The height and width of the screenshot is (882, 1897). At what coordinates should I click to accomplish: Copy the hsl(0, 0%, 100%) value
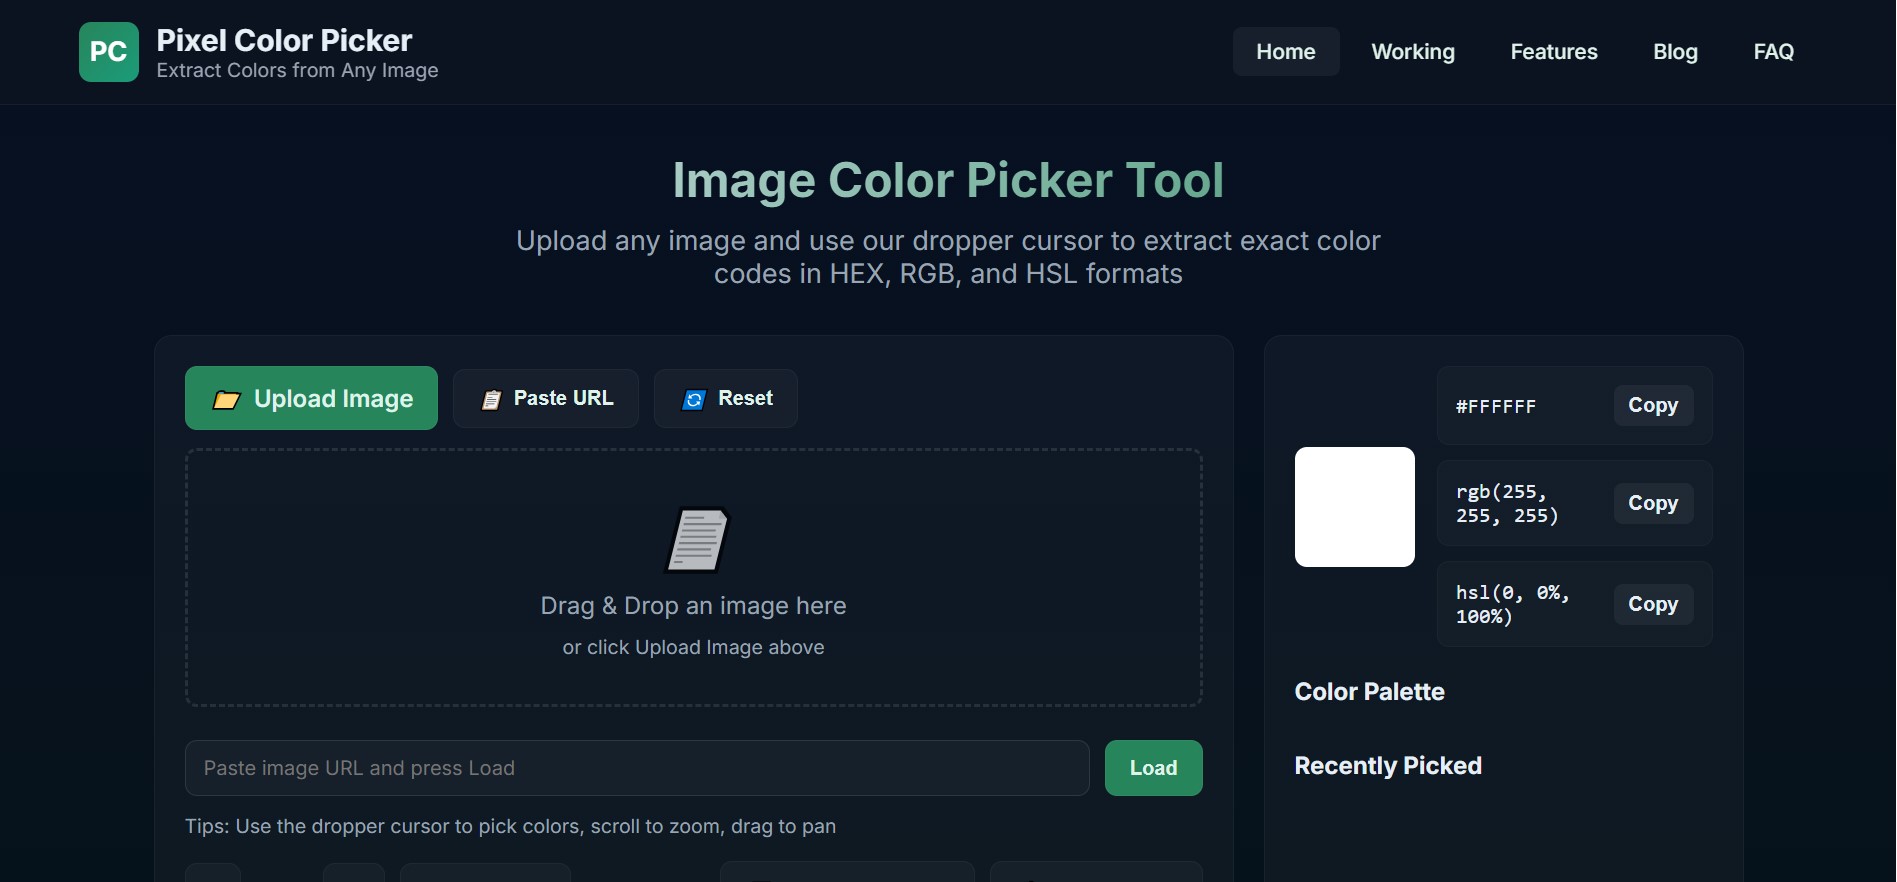click(x=1652, y=605)
